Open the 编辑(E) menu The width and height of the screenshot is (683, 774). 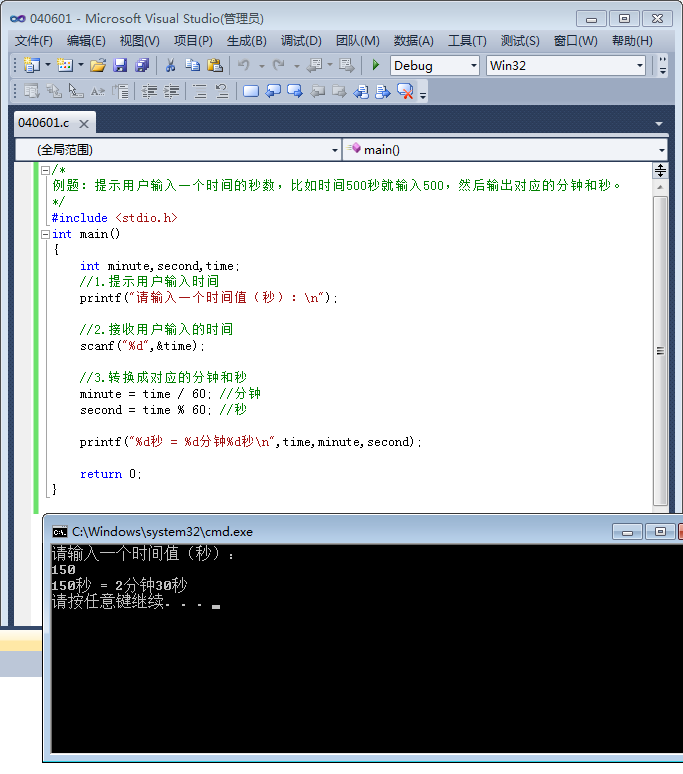(86, 40)
